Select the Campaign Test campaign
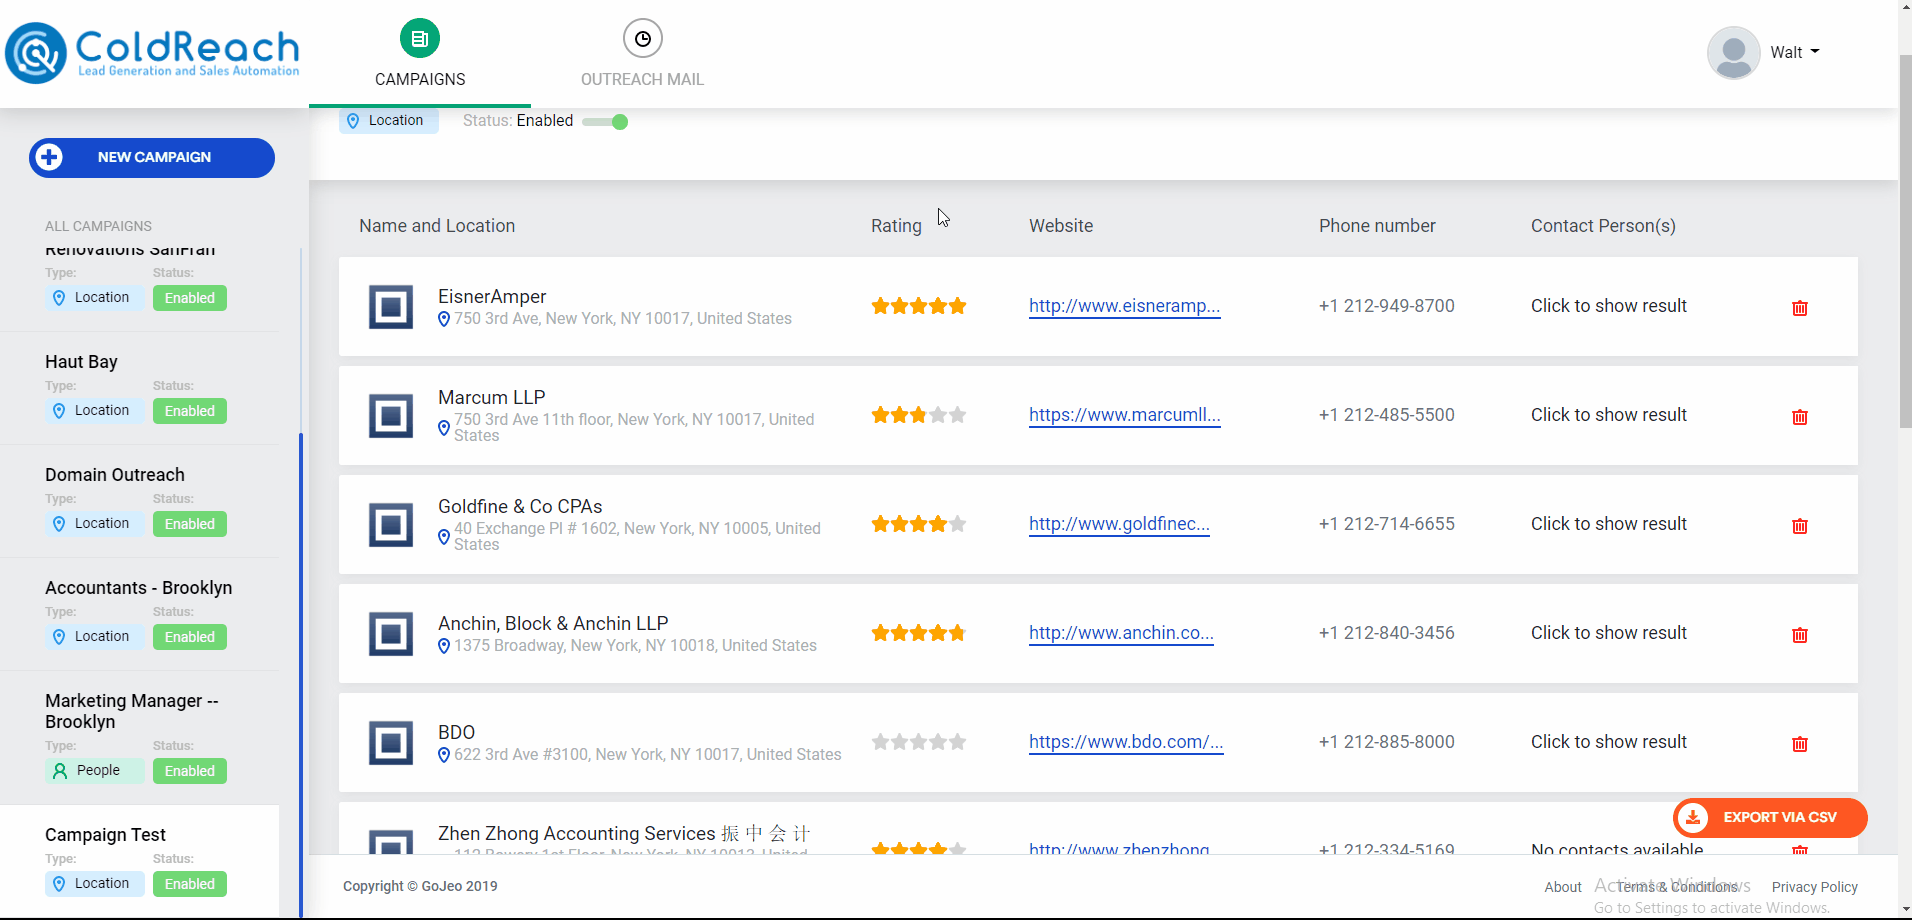The image size is (1912, 920). (x=105, y=835)
